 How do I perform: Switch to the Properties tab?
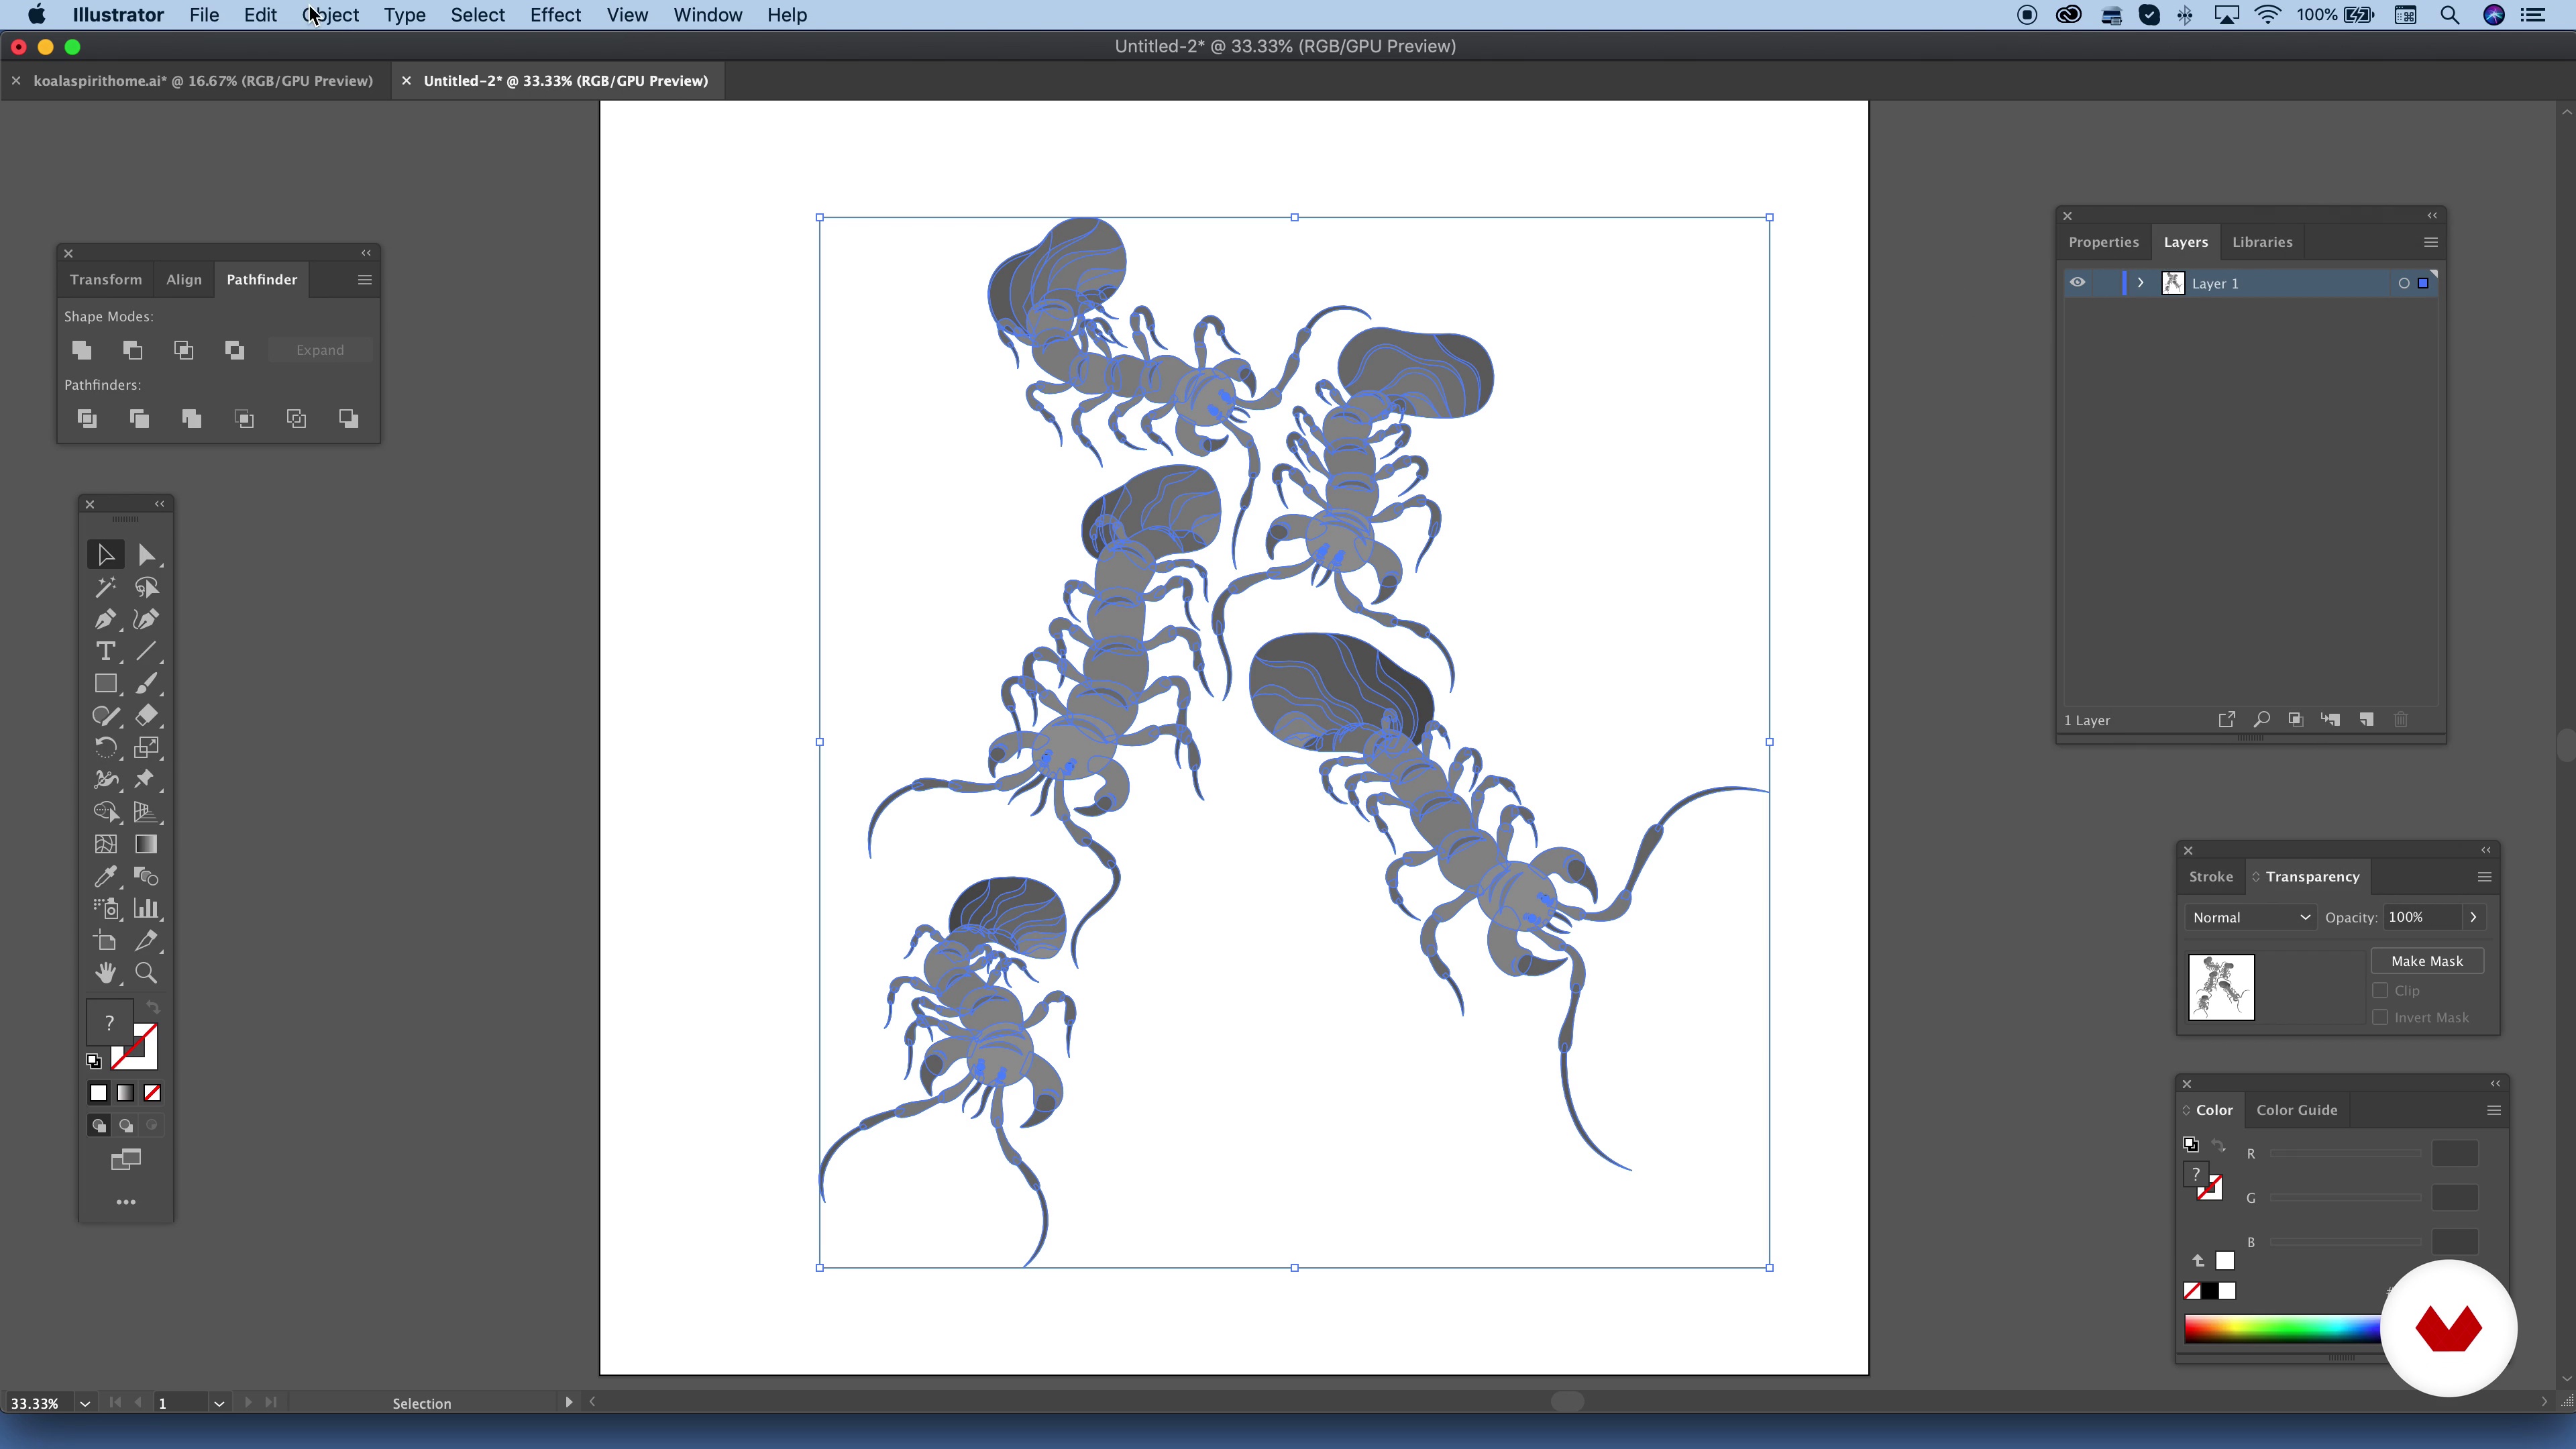(2104, 242)
